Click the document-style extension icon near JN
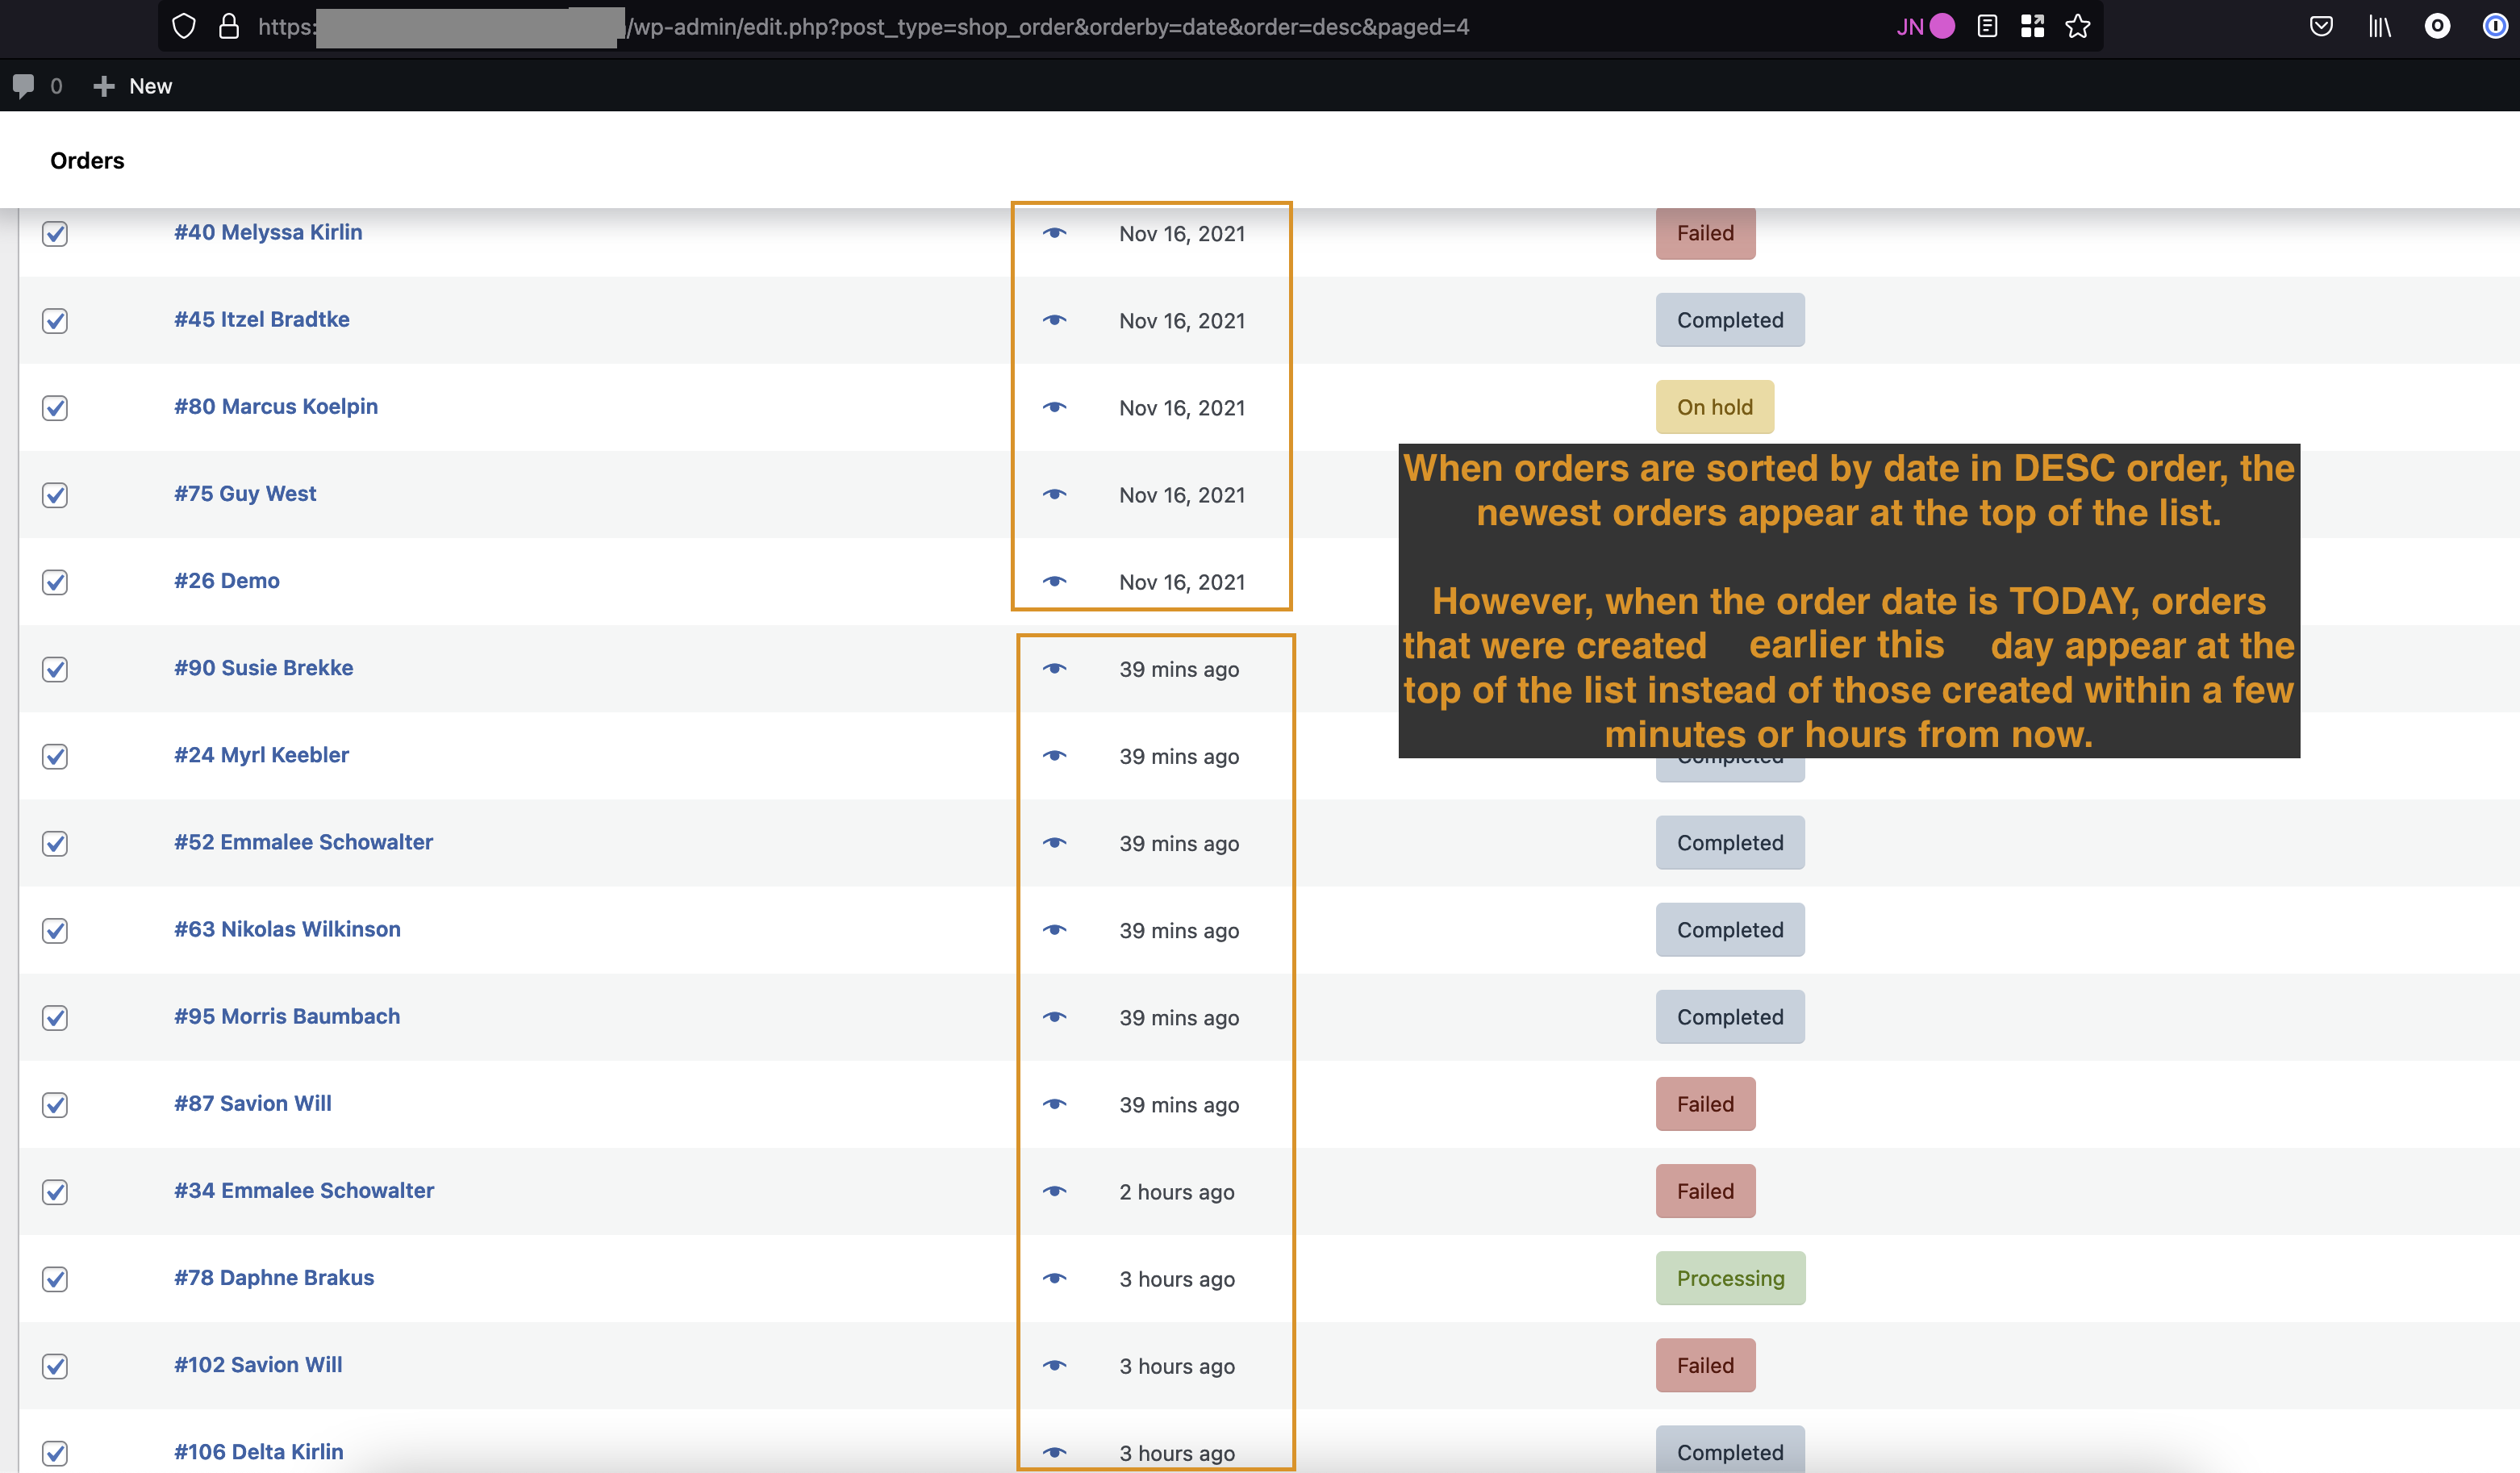2520x1473 pixels. (1988, 26)
